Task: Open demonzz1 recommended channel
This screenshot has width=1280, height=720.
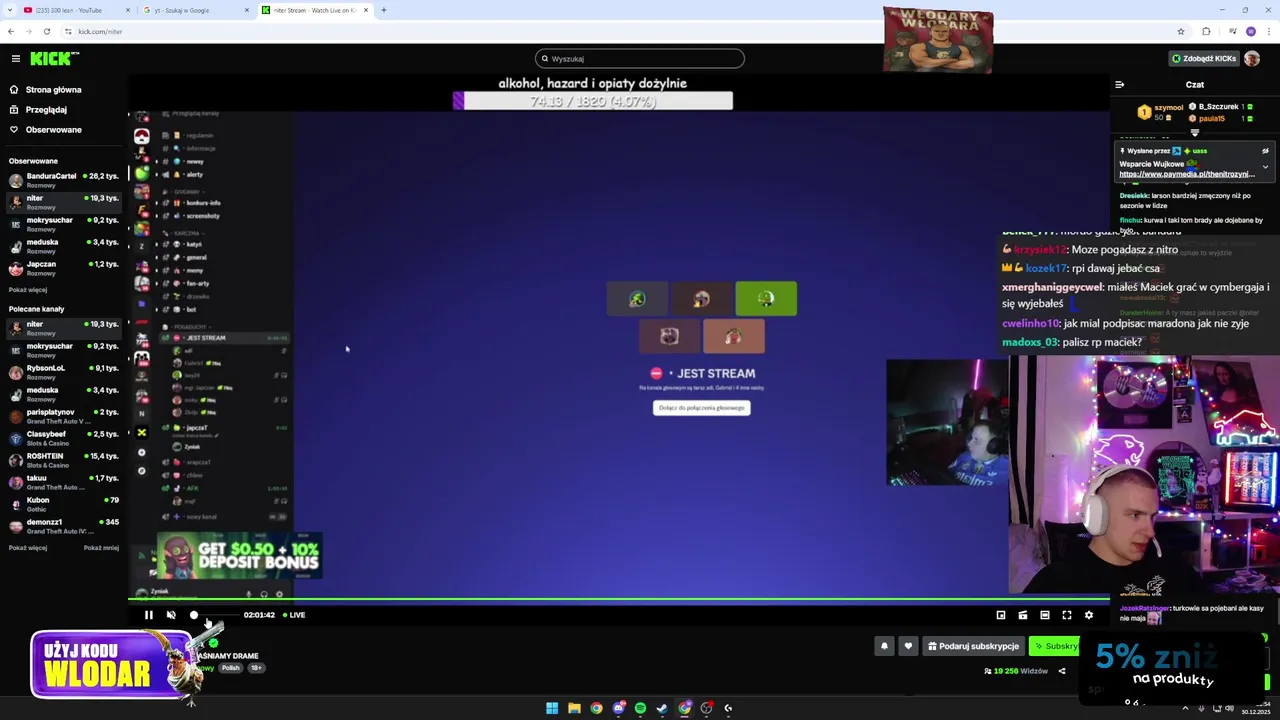Action: [64, 526]
